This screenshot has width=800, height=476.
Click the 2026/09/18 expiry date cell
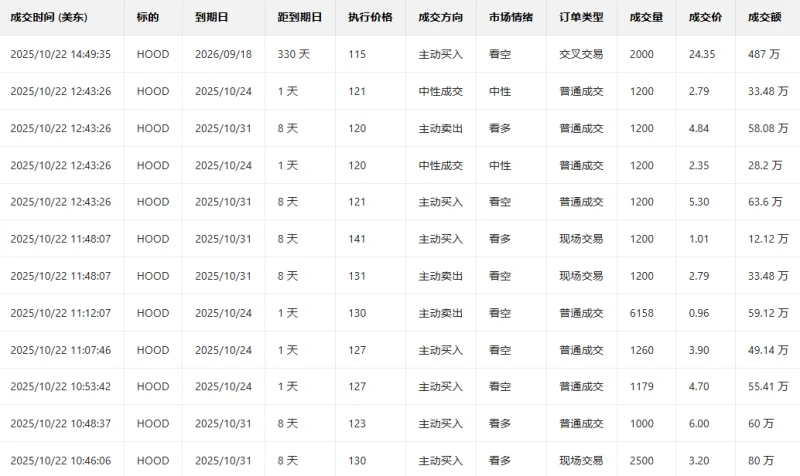(221, 54)
